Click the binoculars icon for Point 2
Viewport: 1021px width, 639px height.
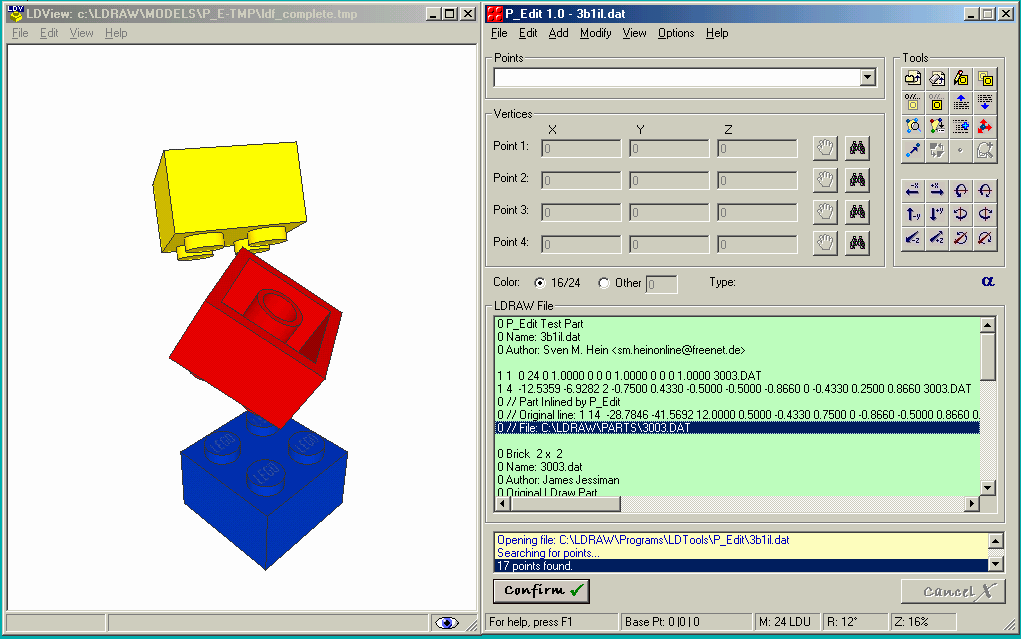[x=857, y=180]
